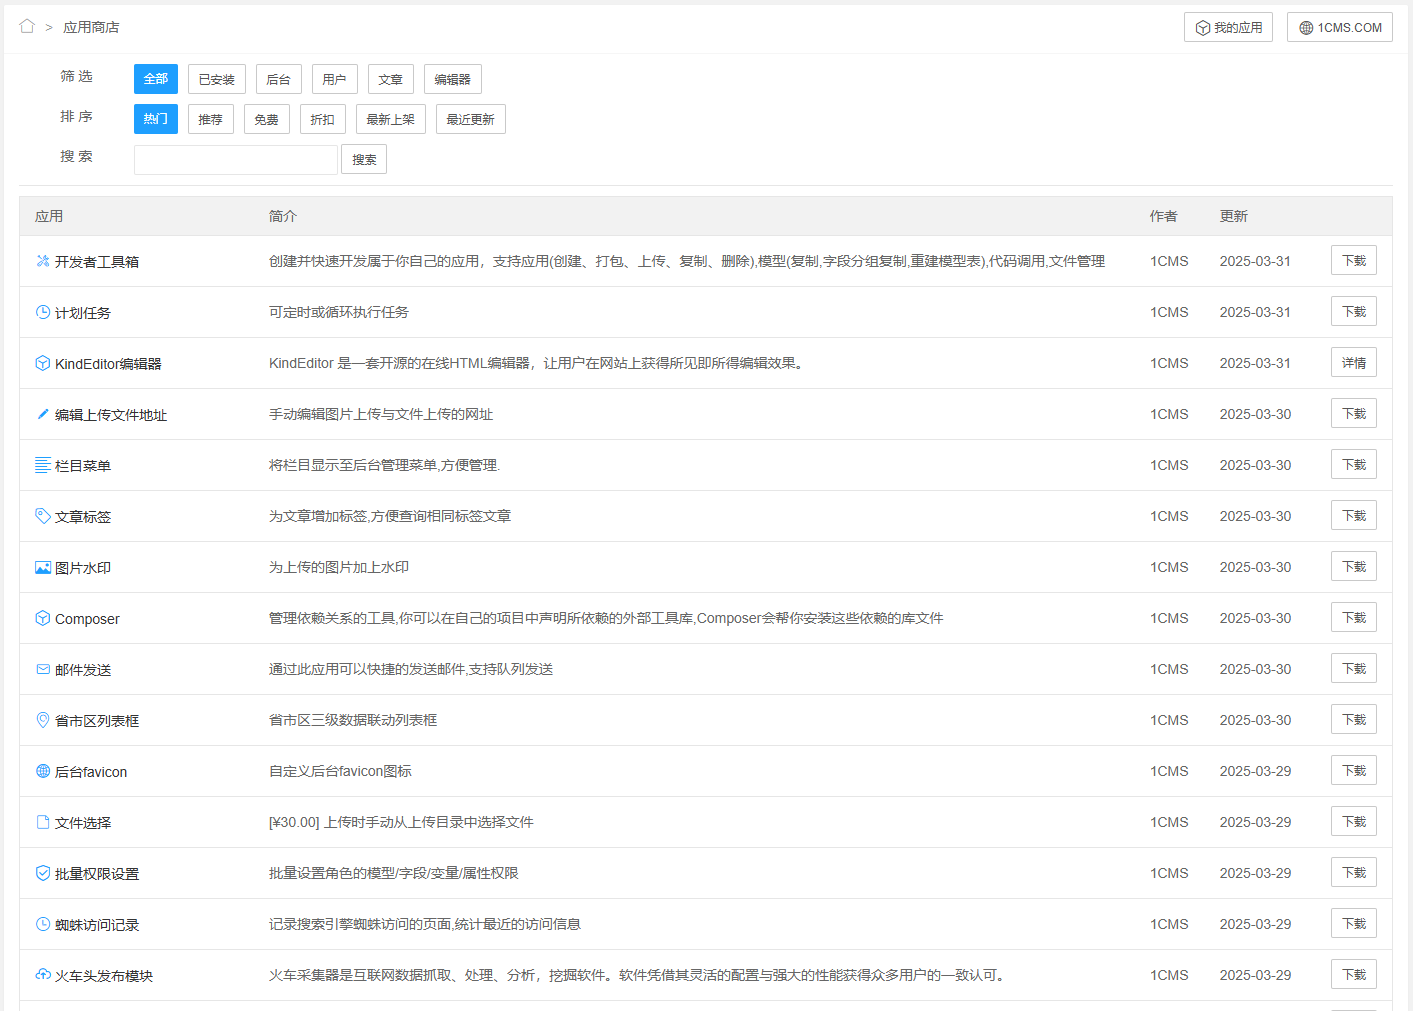Screen dimensions: 1413x1011
Task: Open the 邮件发送 app name link
Action: pos(83,670)
